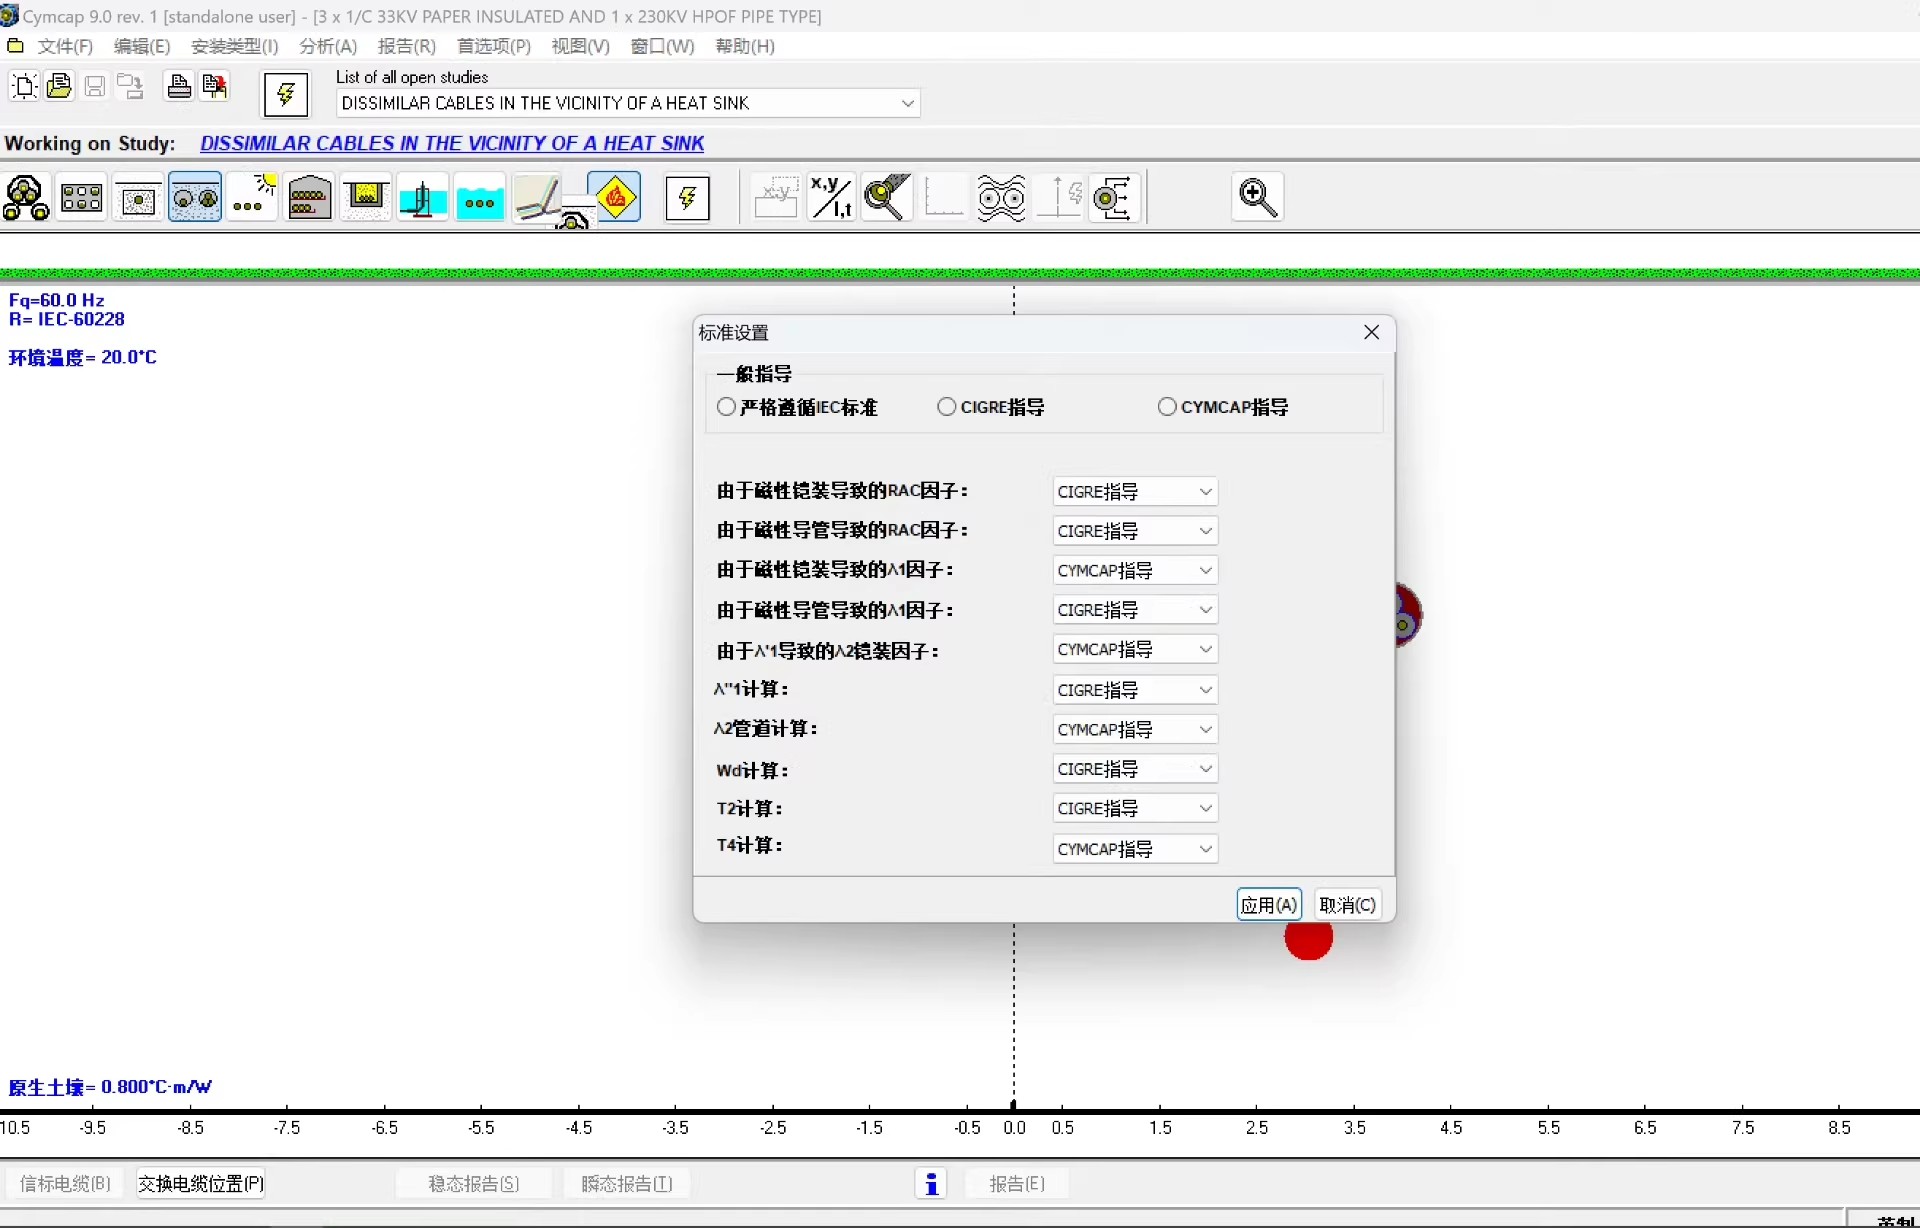Open dropdown for 由于磁性铠装导致的λ1因子
This screenshot has height=1228, width=1920.
pos(1135,571)
